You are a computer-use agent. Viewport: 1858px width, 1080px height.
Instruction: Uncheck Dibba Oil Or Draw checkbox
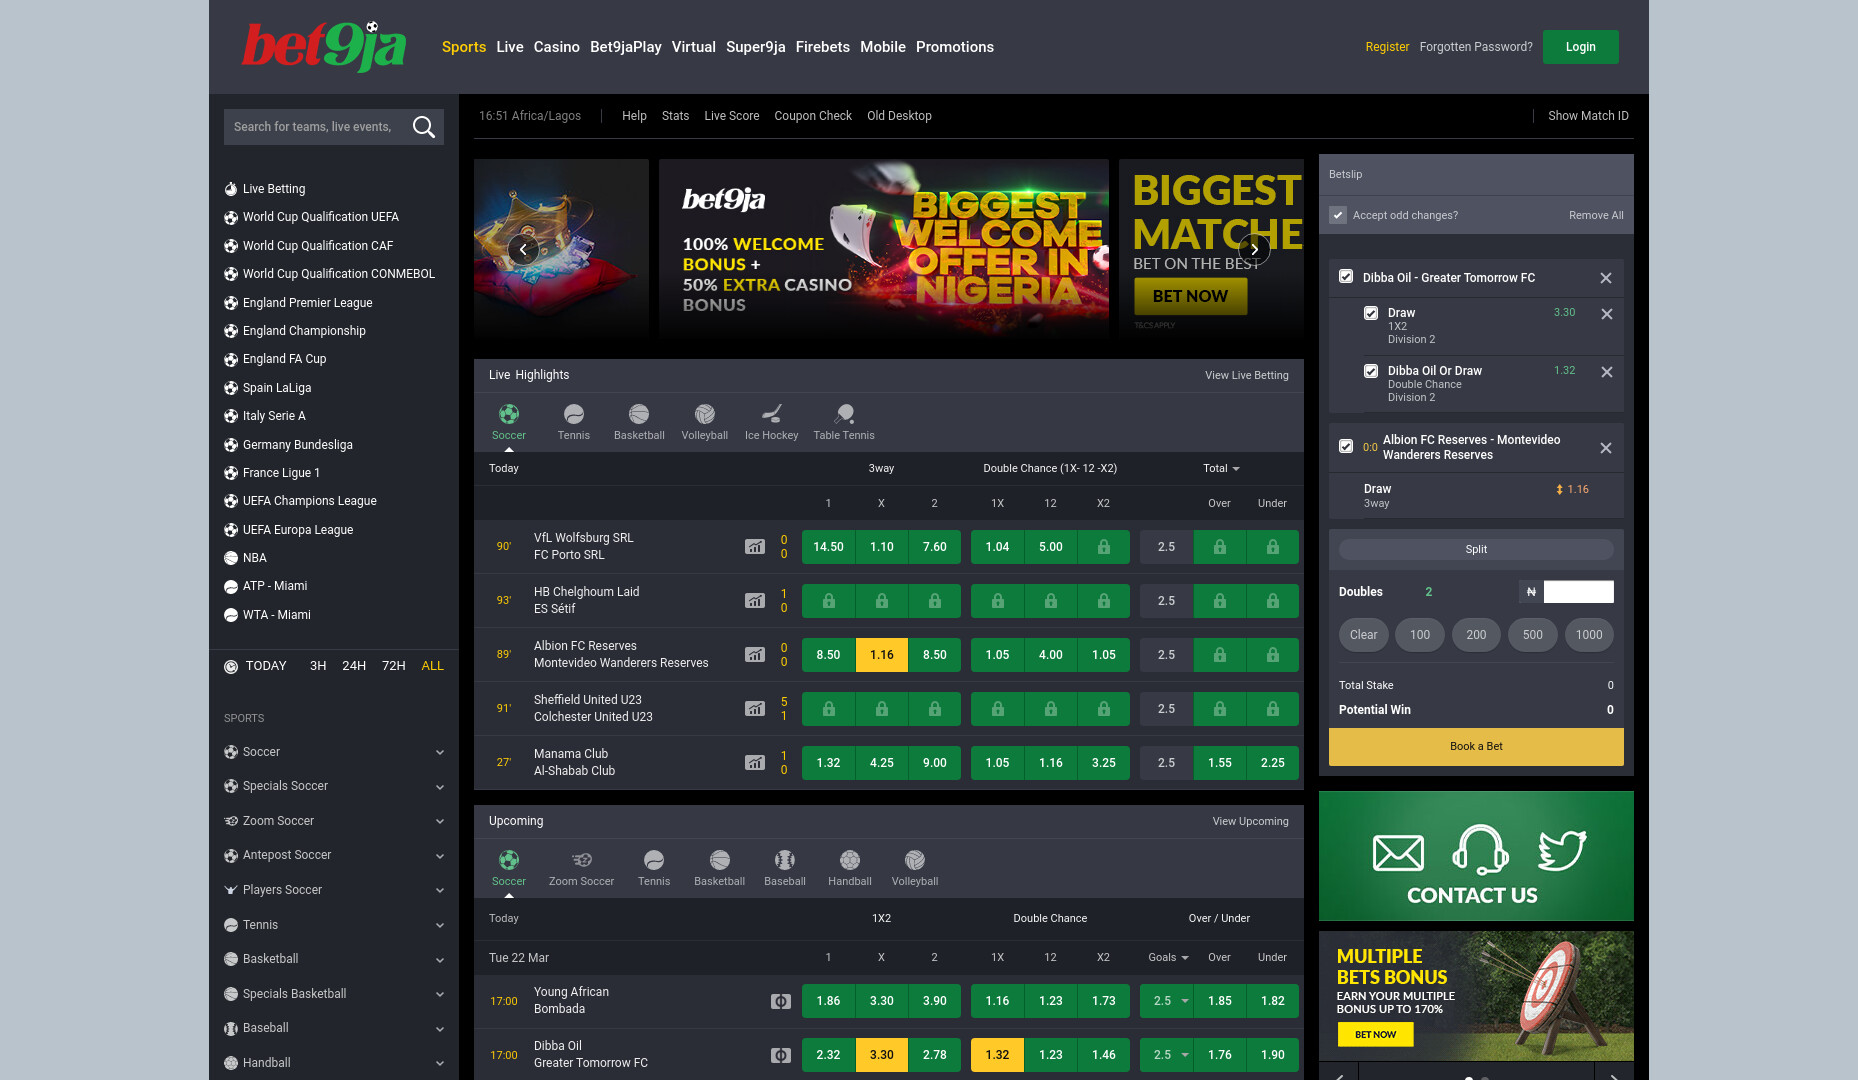pyautogui.click(x=1371, y=371)
